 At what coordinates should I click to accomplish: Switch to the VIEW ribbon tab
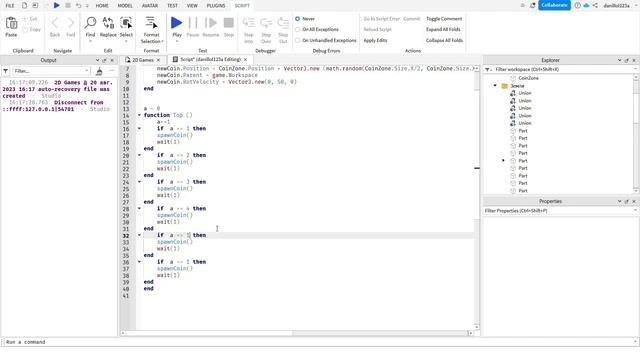[x=192, y=6]
